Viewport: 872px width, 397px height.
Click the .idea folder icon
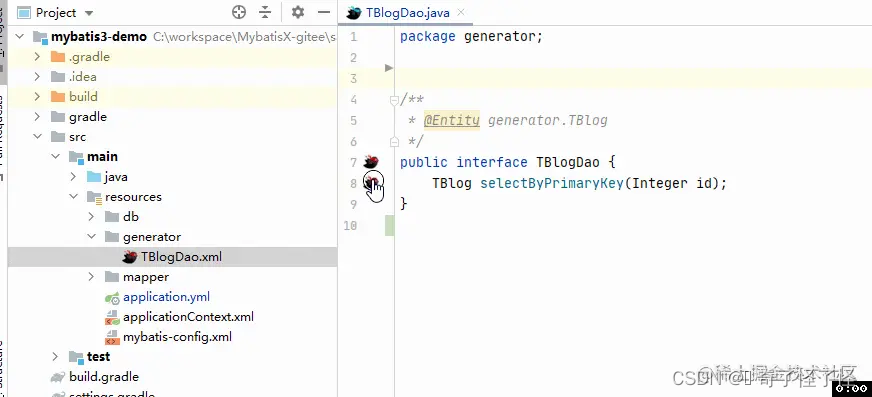coord(58,77)
